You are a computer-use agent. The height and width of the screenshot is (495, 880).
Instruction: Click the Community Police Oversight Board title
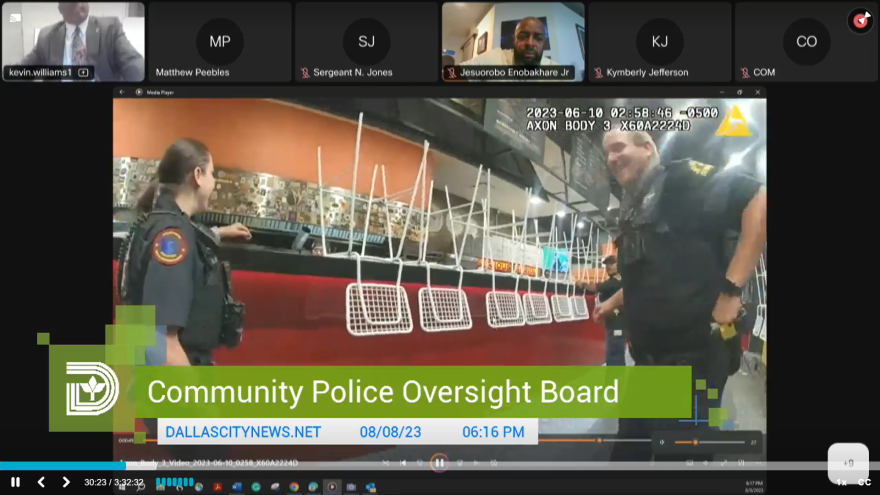pyautogui.click(x=383, y=392)
